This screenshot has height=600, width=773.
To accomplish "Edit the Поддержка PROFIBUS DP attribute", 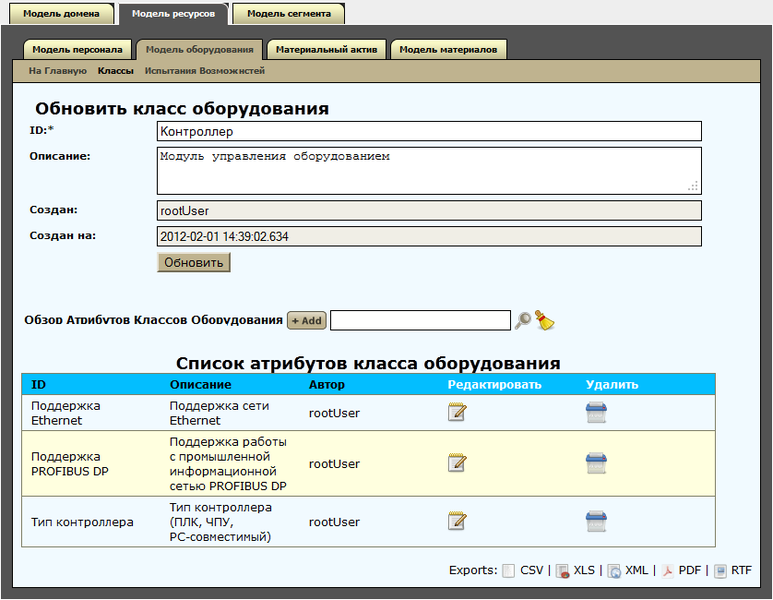I will (x=457, y=463).
